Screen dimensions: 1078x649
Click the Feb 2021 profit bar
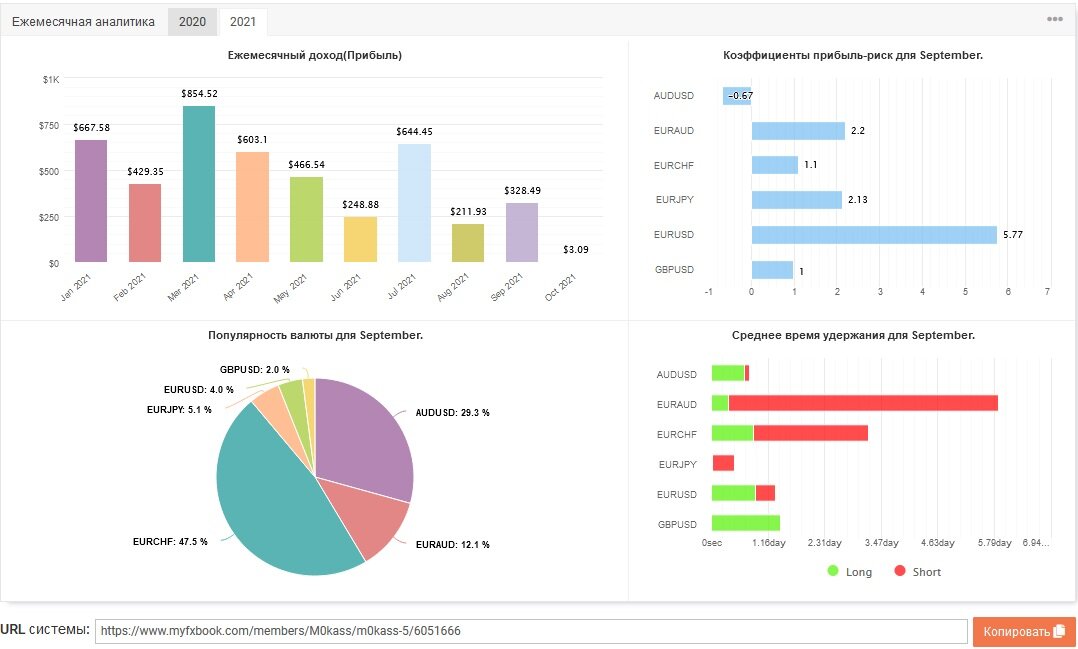pyautogui.click(x=145, y=223)
